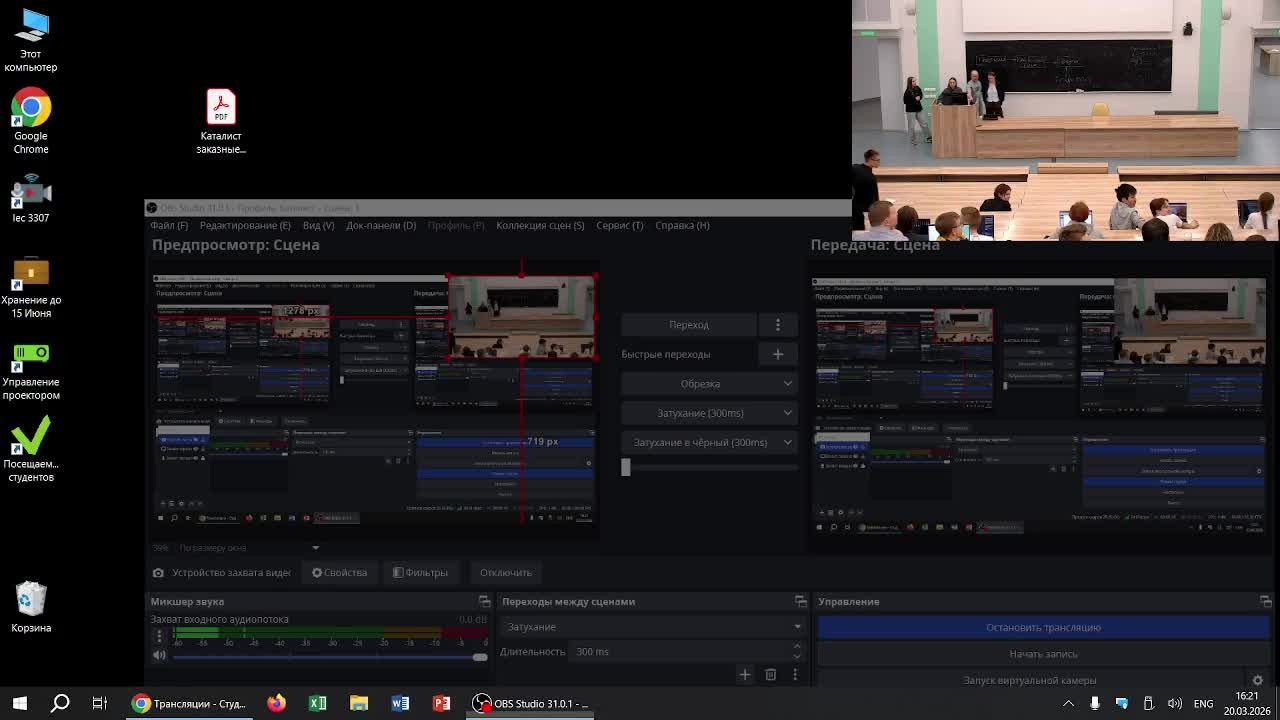
Task: Switch to Chrome Трансляции window in taskbar
Action: pos(189,703)
